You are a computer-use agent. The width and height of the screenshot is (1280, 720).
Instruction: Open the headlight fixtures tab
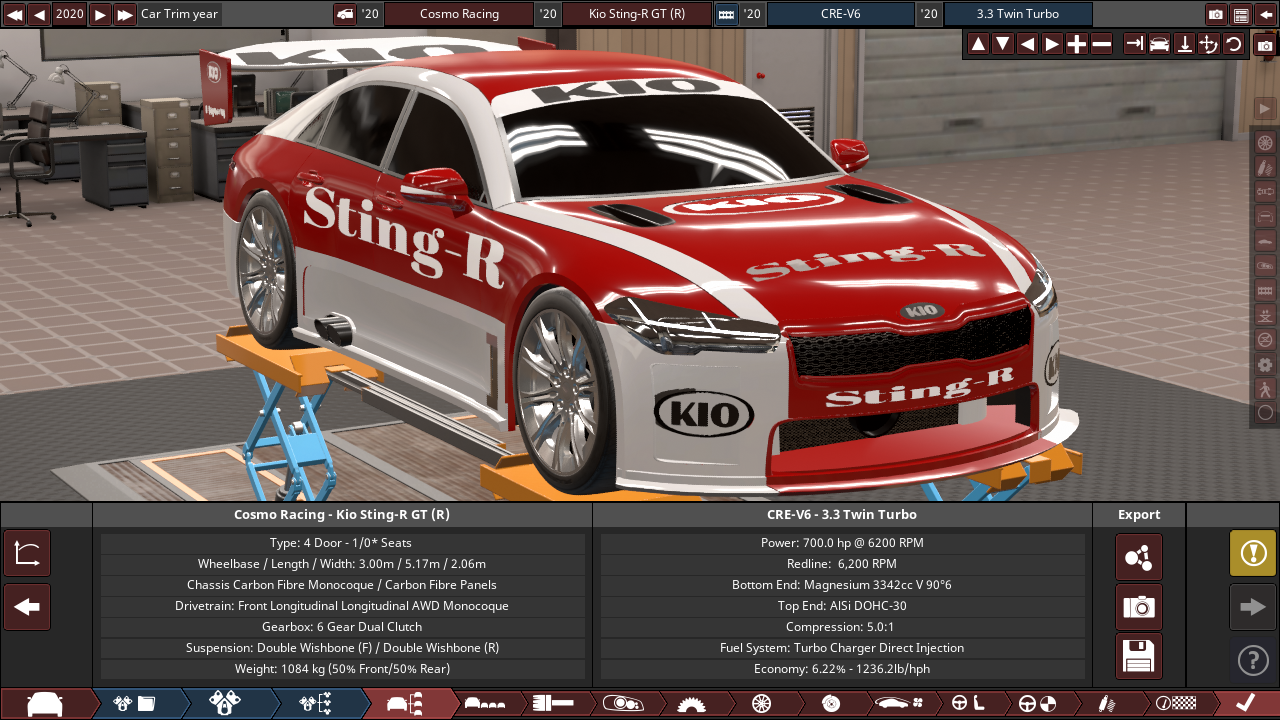623,704
